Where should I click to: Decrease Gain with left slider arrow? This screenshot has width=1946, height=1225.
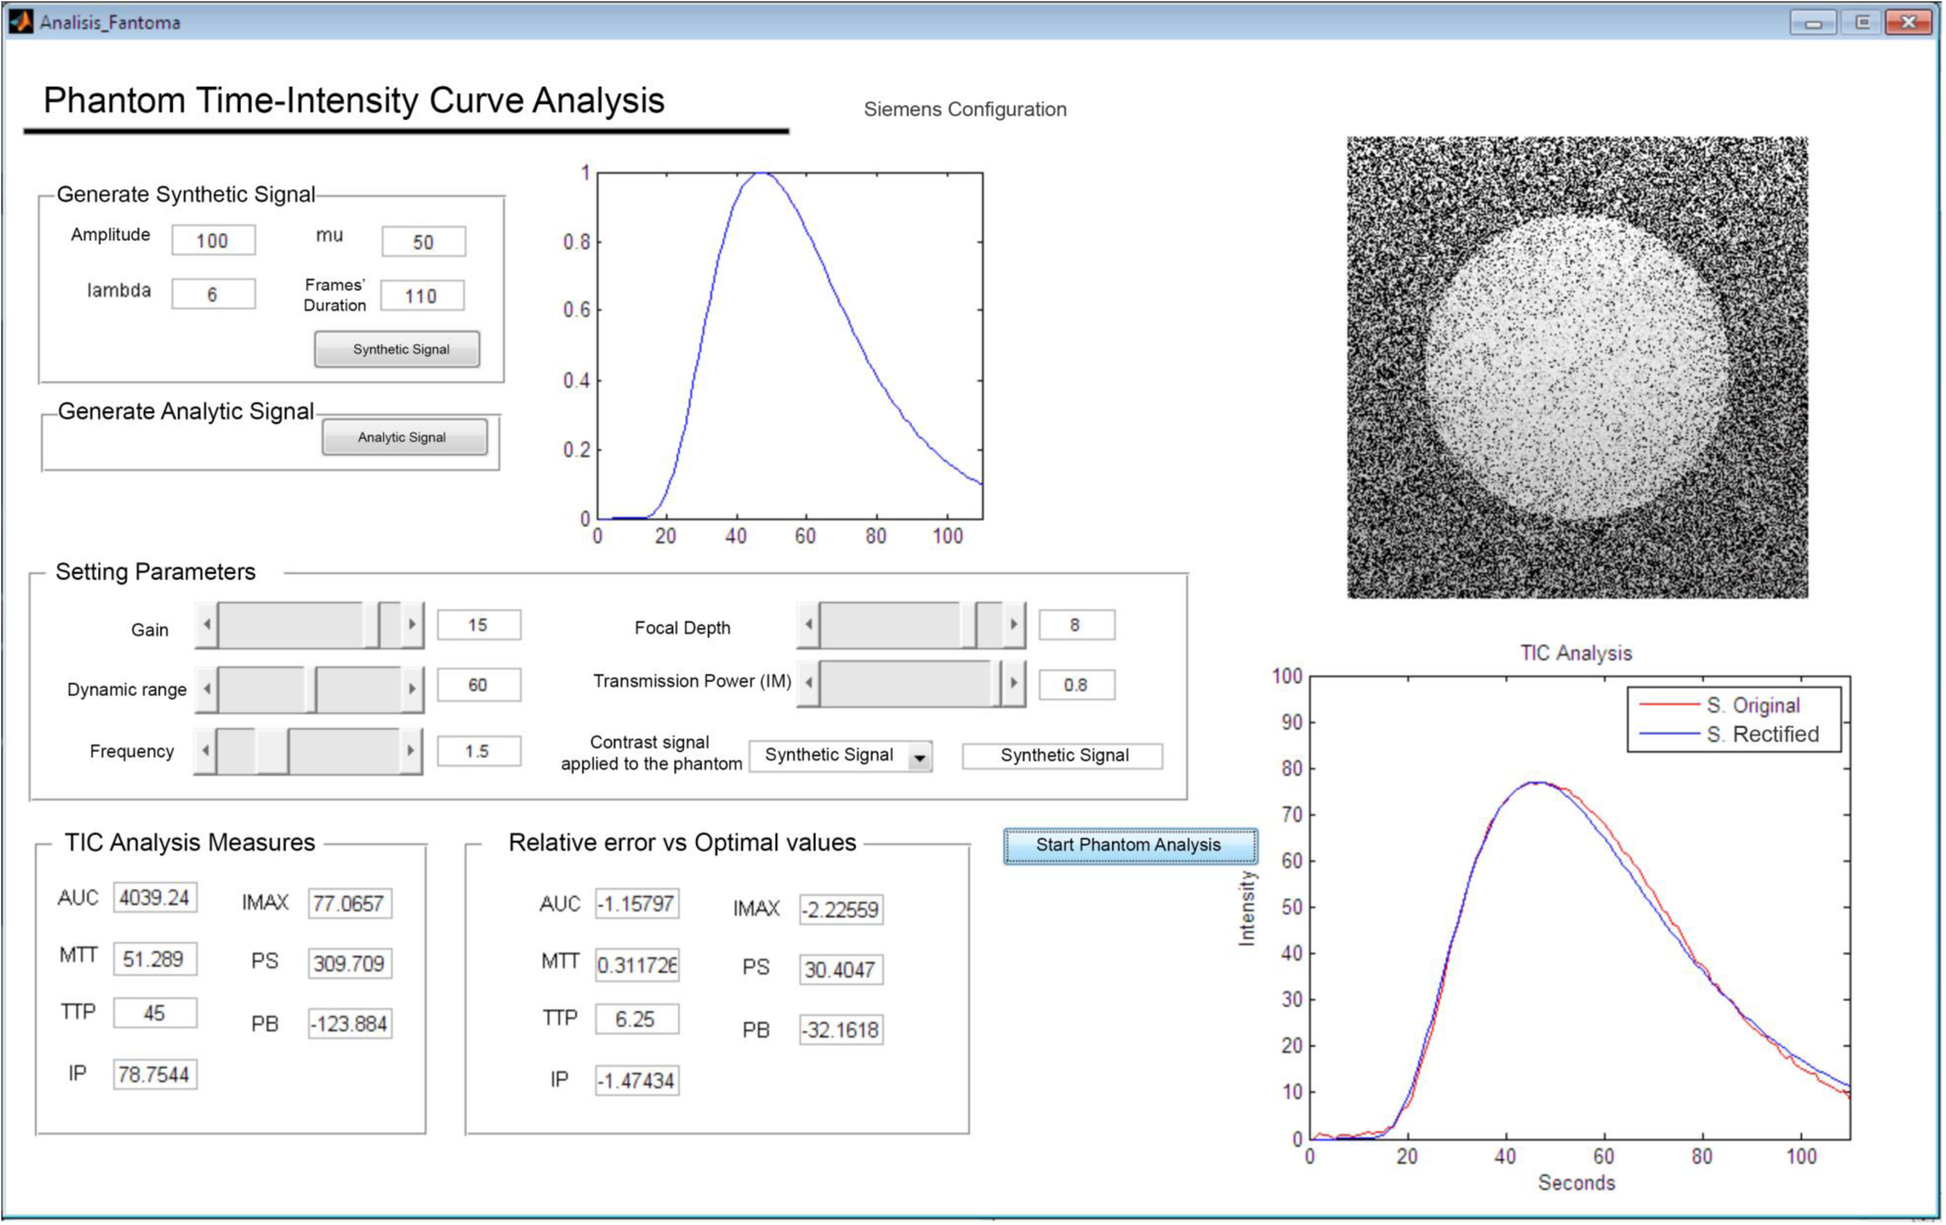(x=207, y=625)
